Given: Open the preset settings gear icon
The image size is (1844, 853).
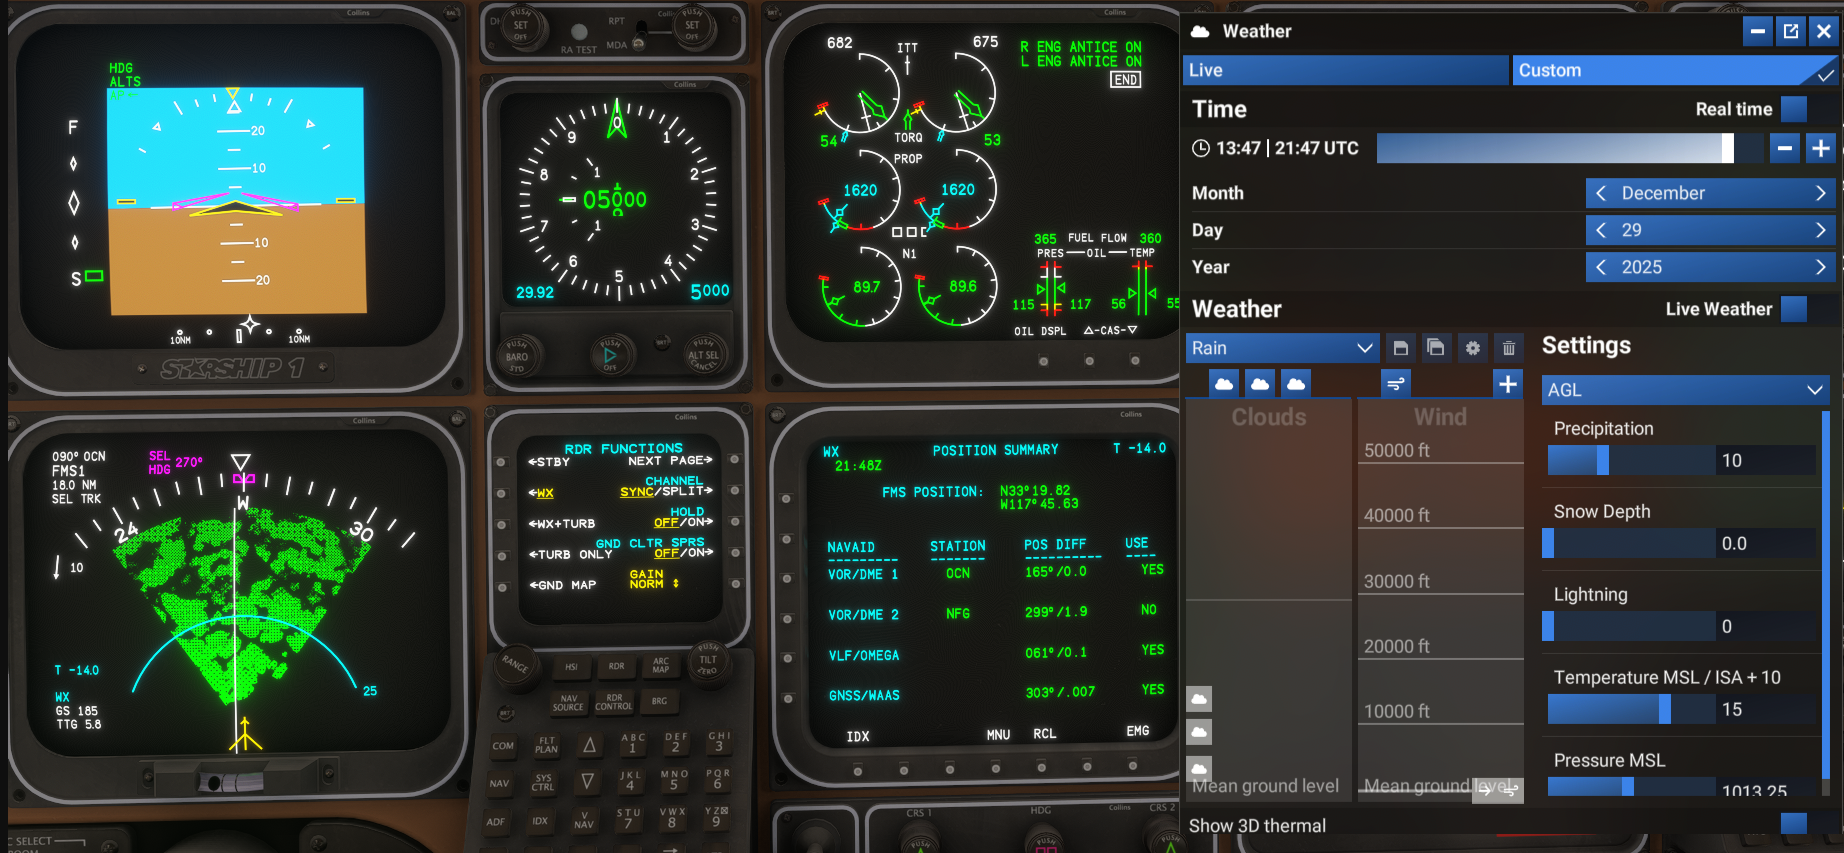Looking at the screenshot, I should tap(1472, 348).
